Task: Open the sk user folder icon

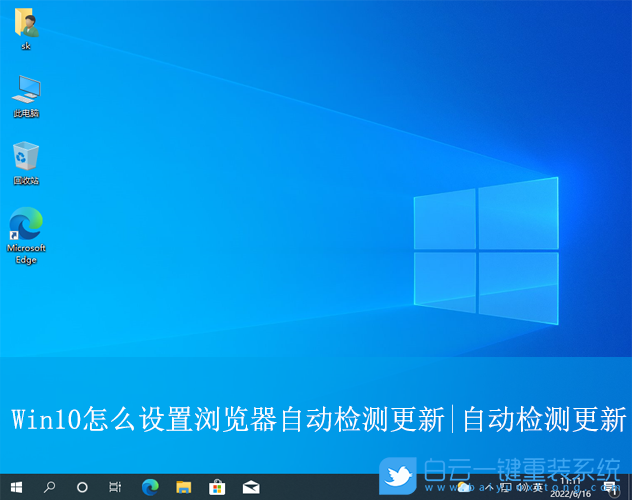Action: click(26, 29)
